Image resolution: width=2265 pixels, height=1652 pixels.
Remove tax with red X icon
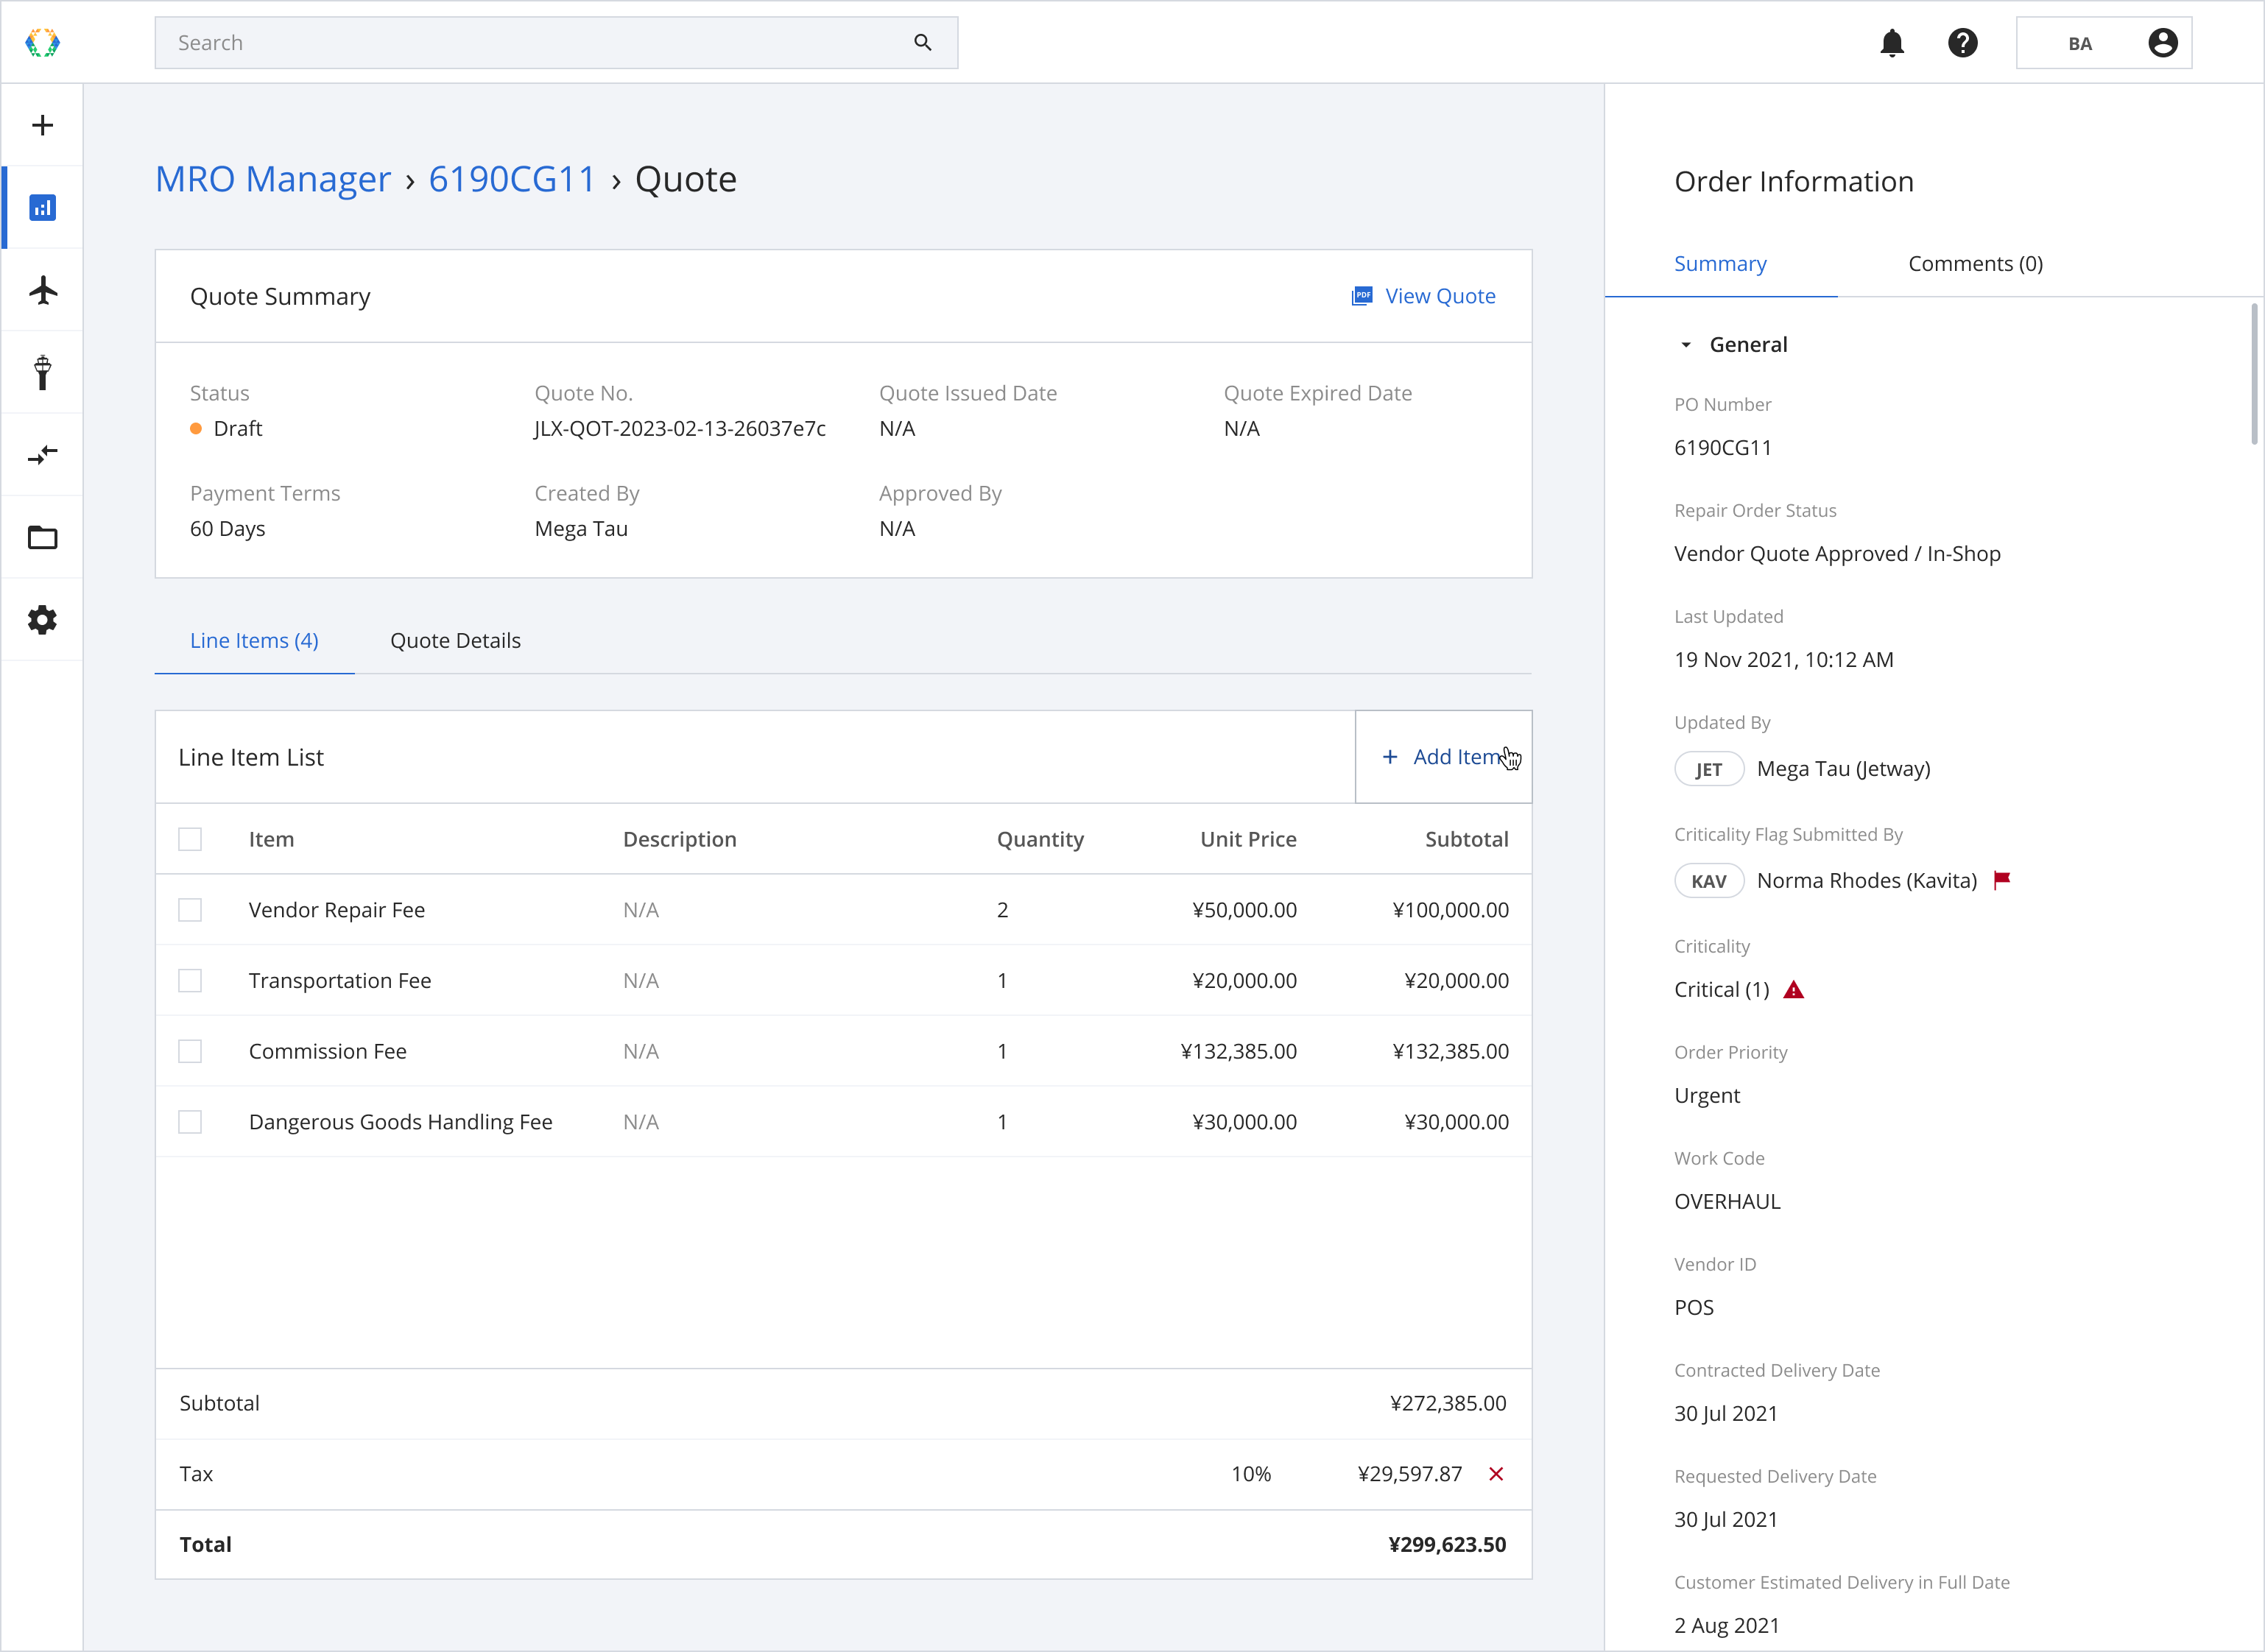[x=1495, y=1474]
